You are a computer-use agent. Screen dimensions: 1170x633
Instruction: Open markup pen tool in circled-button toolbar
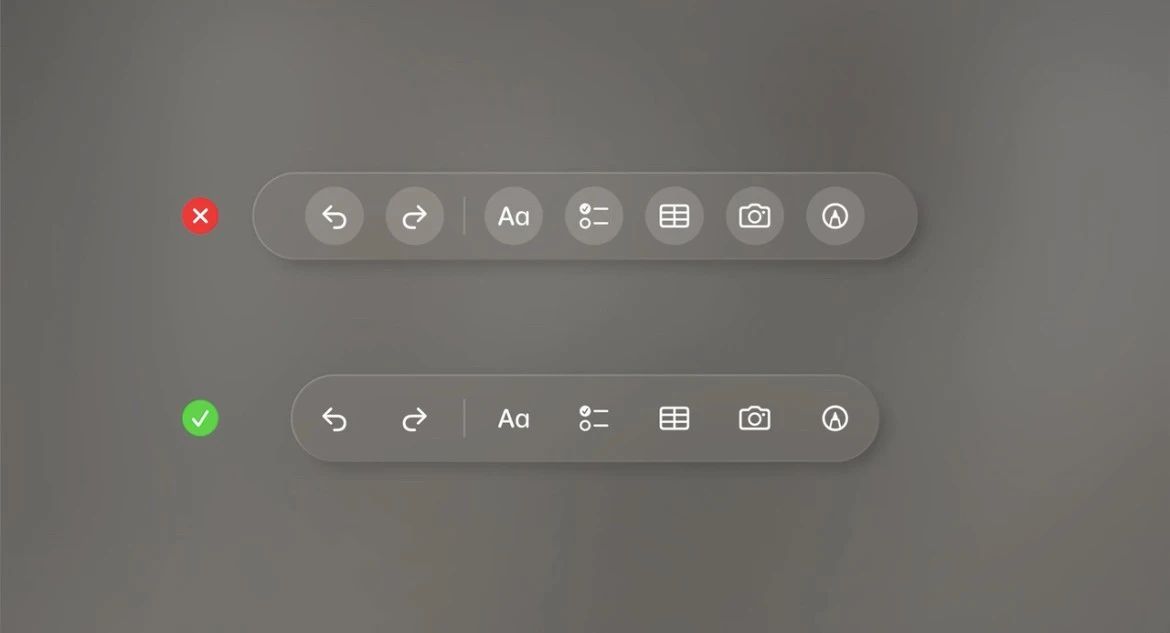tap(835, 216)
